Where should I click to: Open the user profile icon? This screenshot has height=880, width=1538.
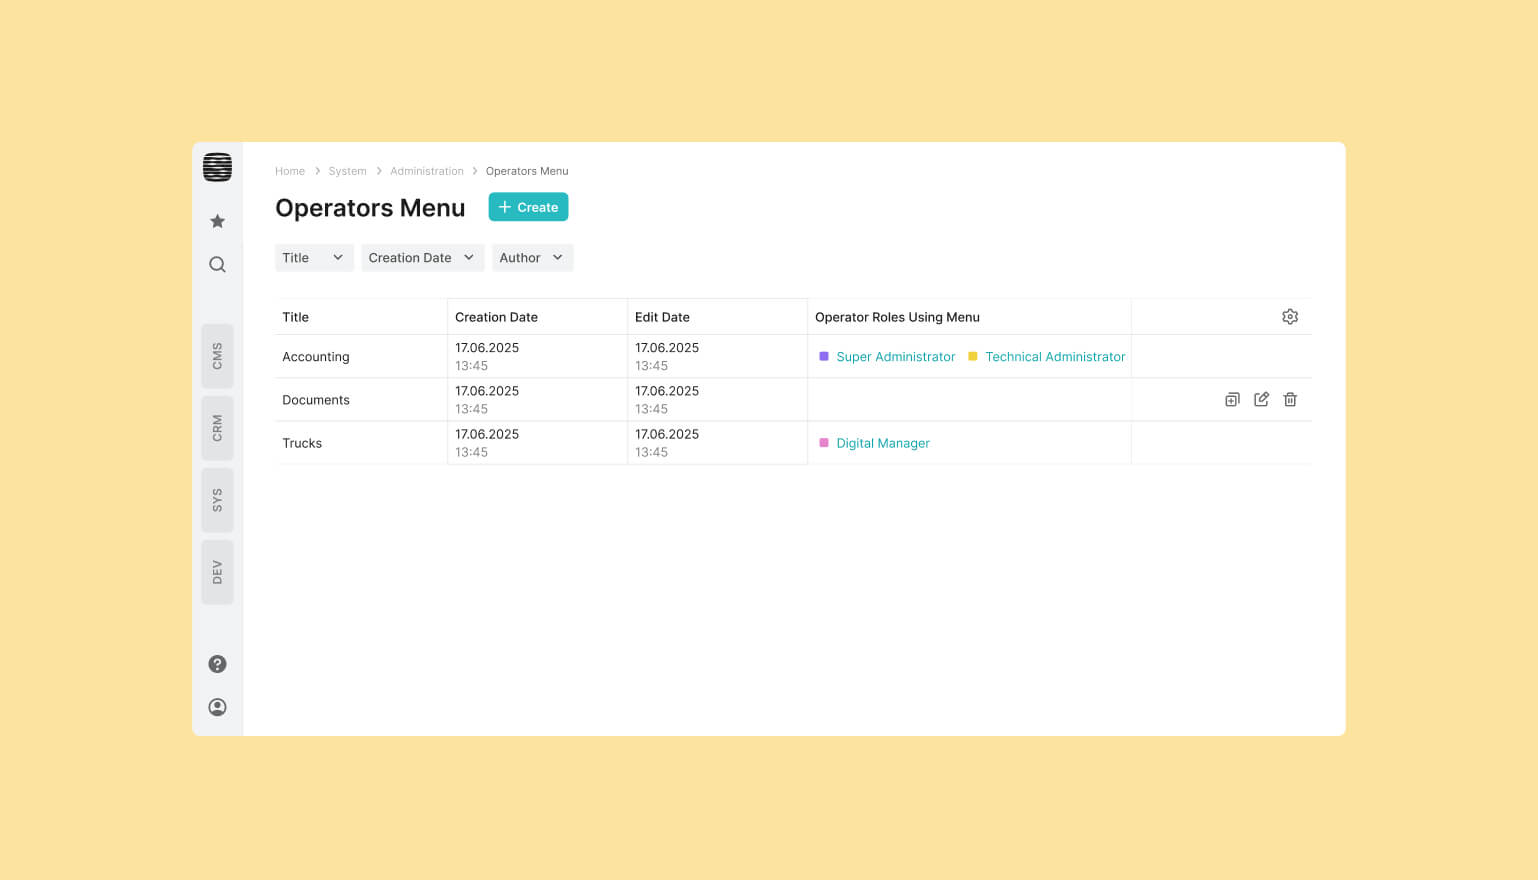(217, 707)
